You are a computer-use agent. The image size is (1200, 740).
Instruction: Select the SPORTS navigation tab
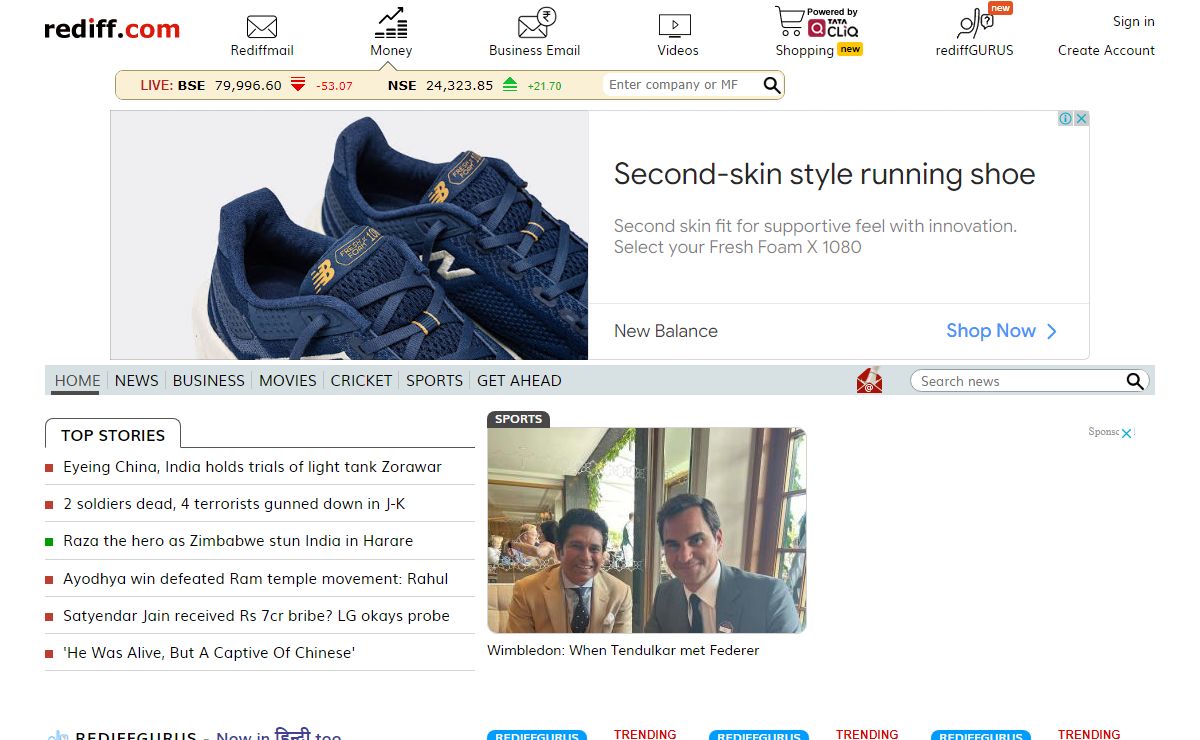tap(434, 380)
